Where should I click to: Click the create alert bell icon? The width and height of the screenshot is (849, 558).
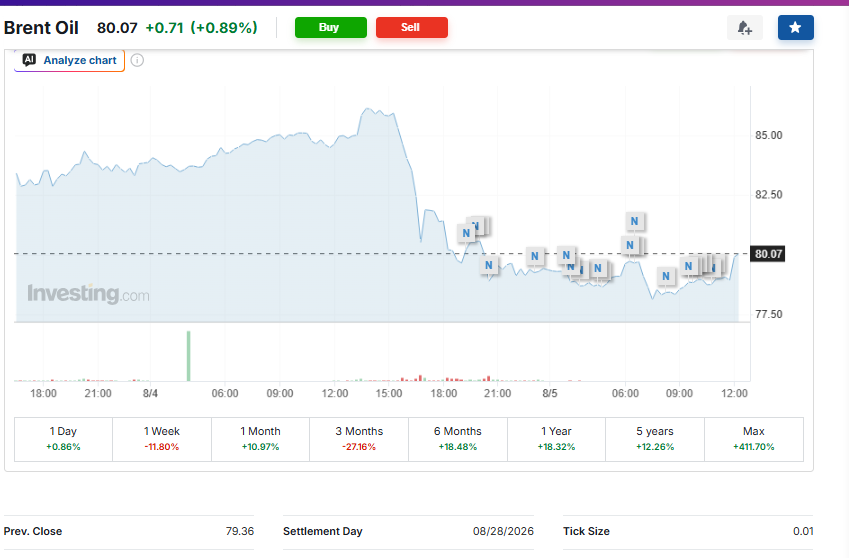[x=744, y=28]
